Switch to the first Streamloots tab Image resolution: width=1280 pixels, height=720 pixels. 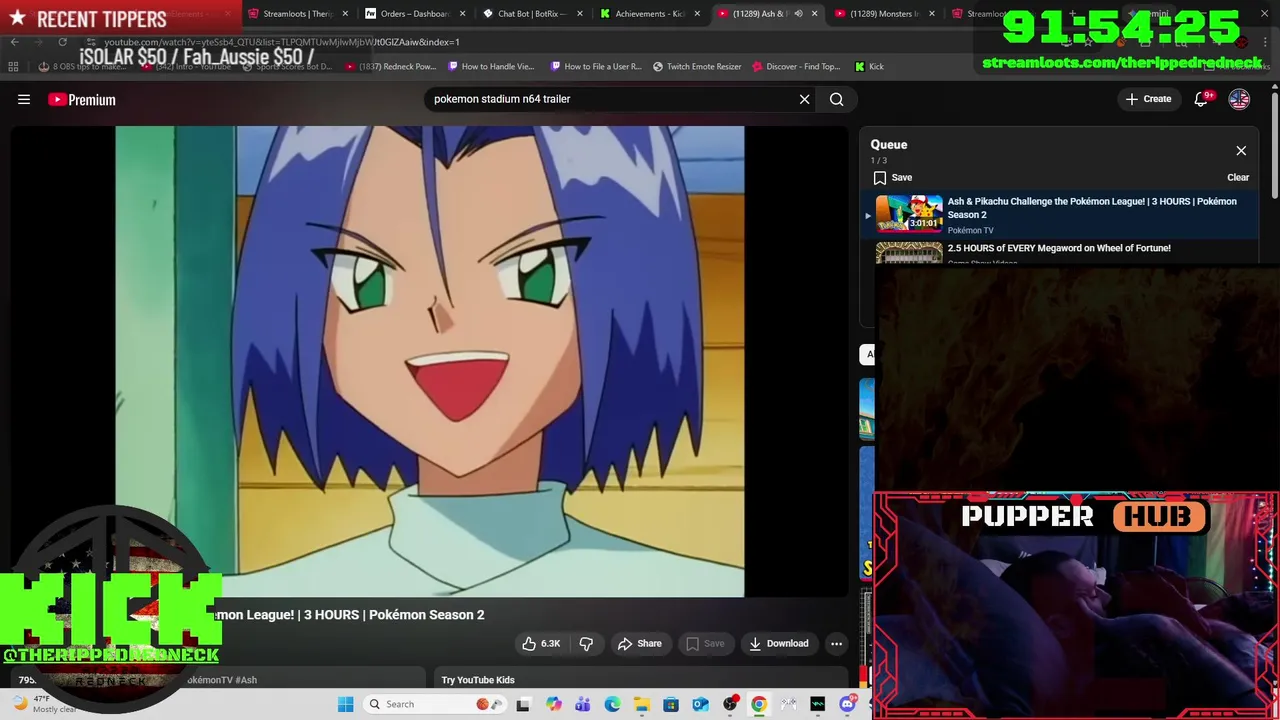coord(298,14)
